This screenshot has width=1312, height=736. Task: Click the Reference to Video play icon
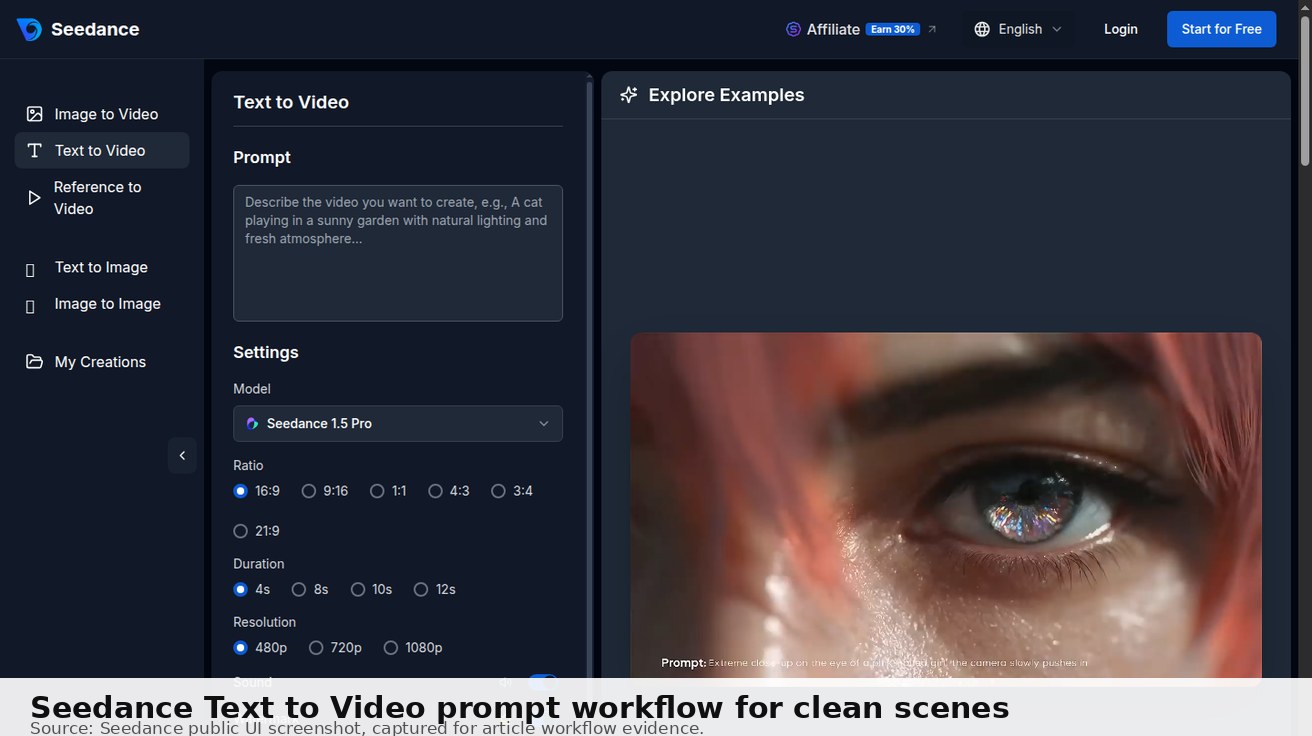34,198
